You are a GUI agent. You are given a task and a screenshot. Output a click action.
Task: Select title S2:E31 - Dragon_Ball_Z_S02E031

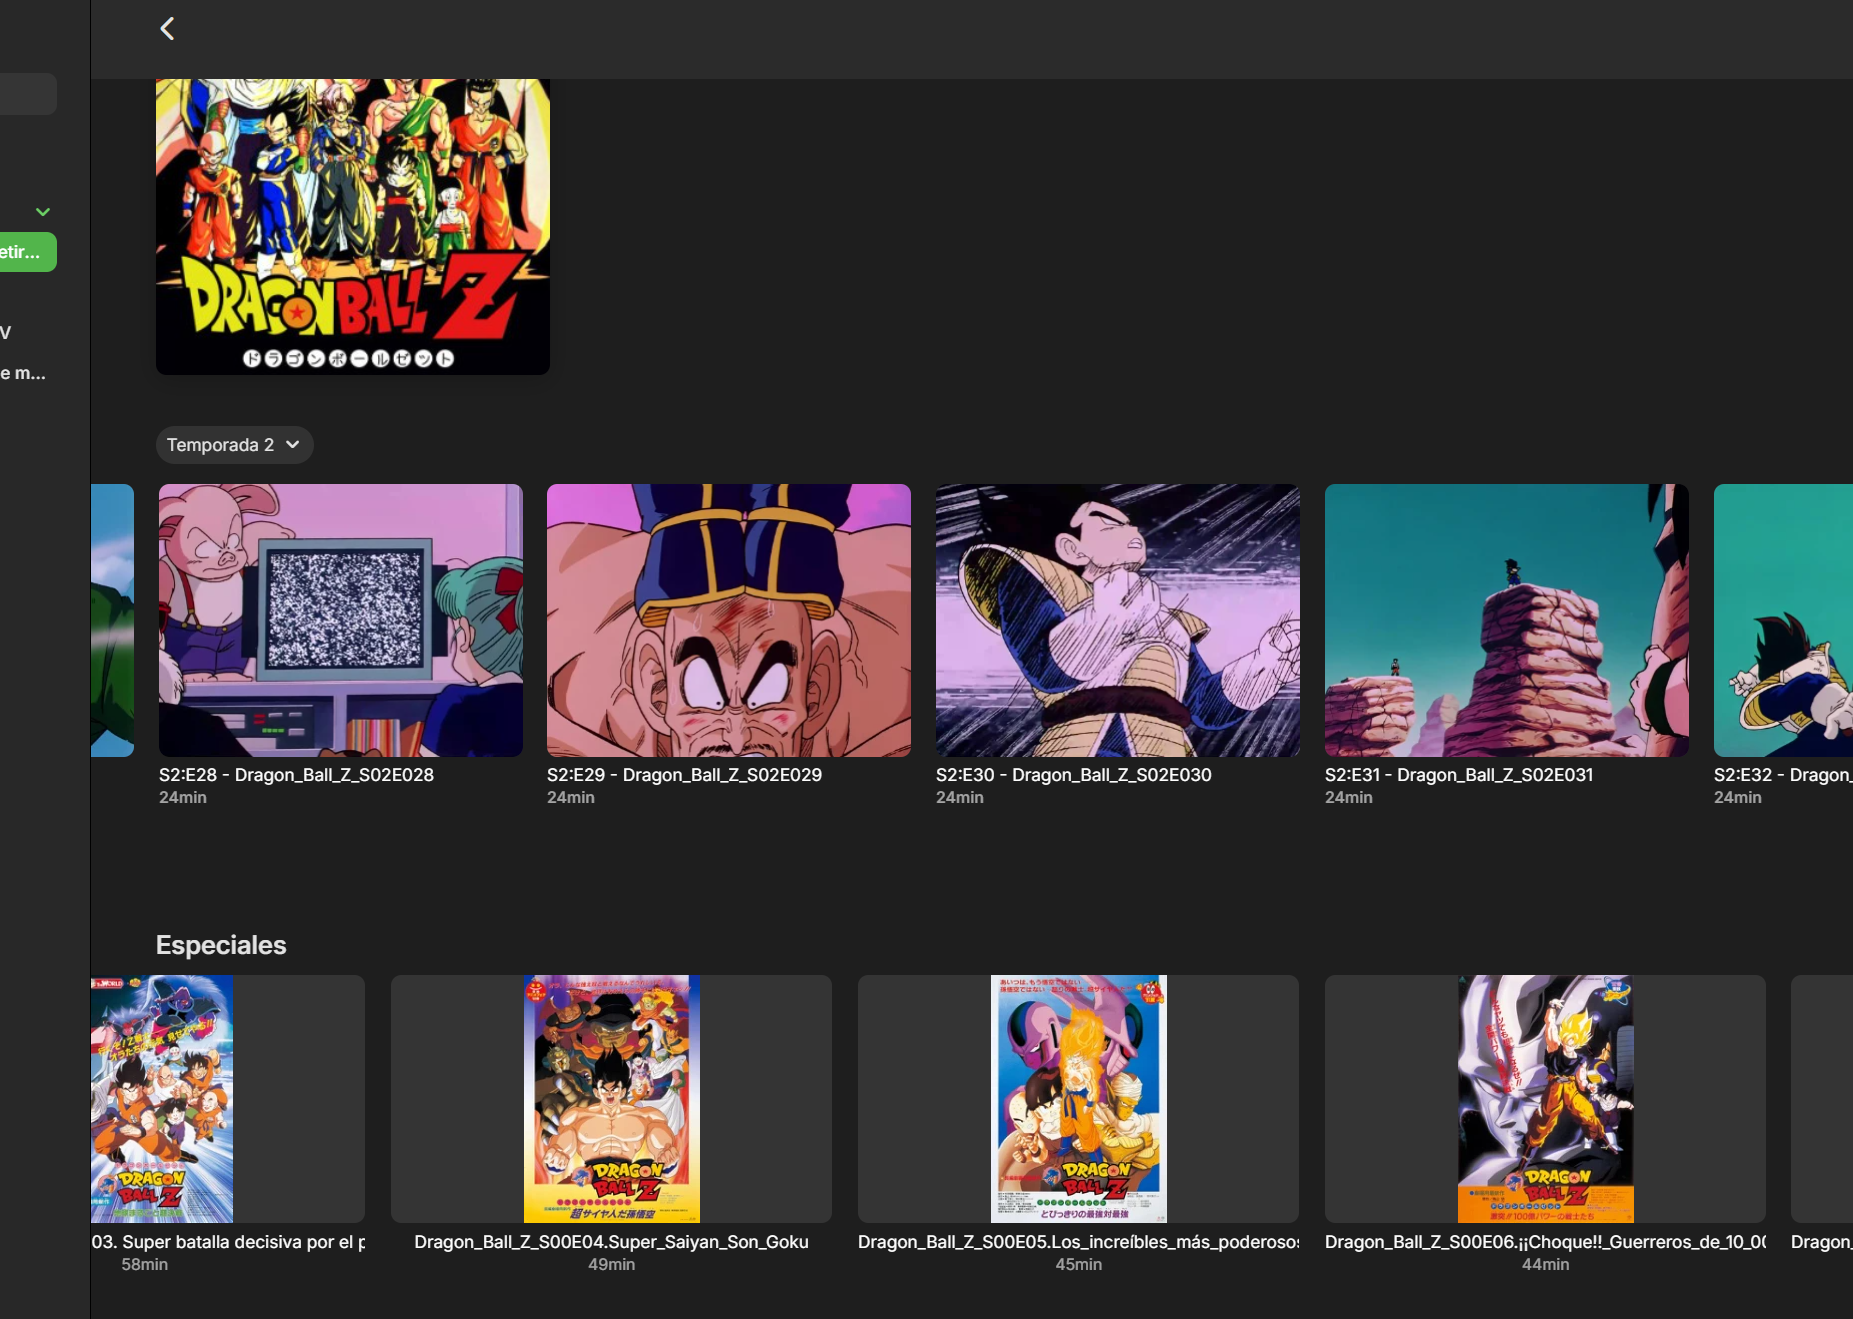(1459, 775)
